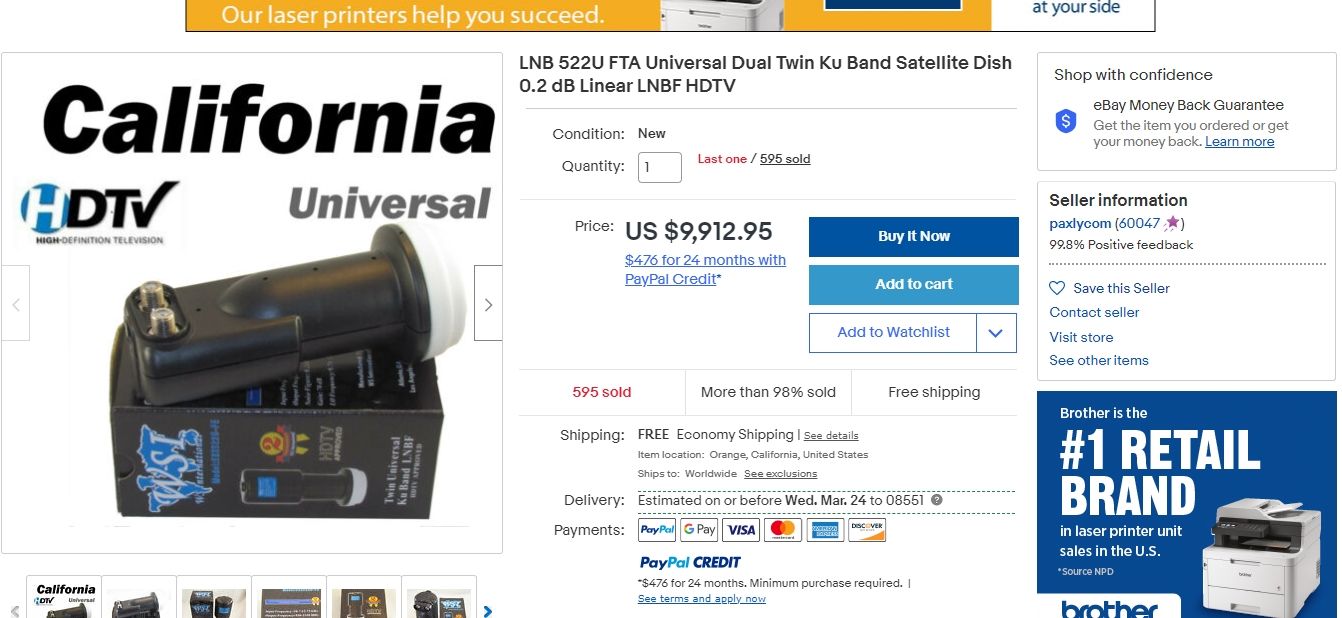Visit the seller's store

pyautogui.click(x=1081, y=337)
